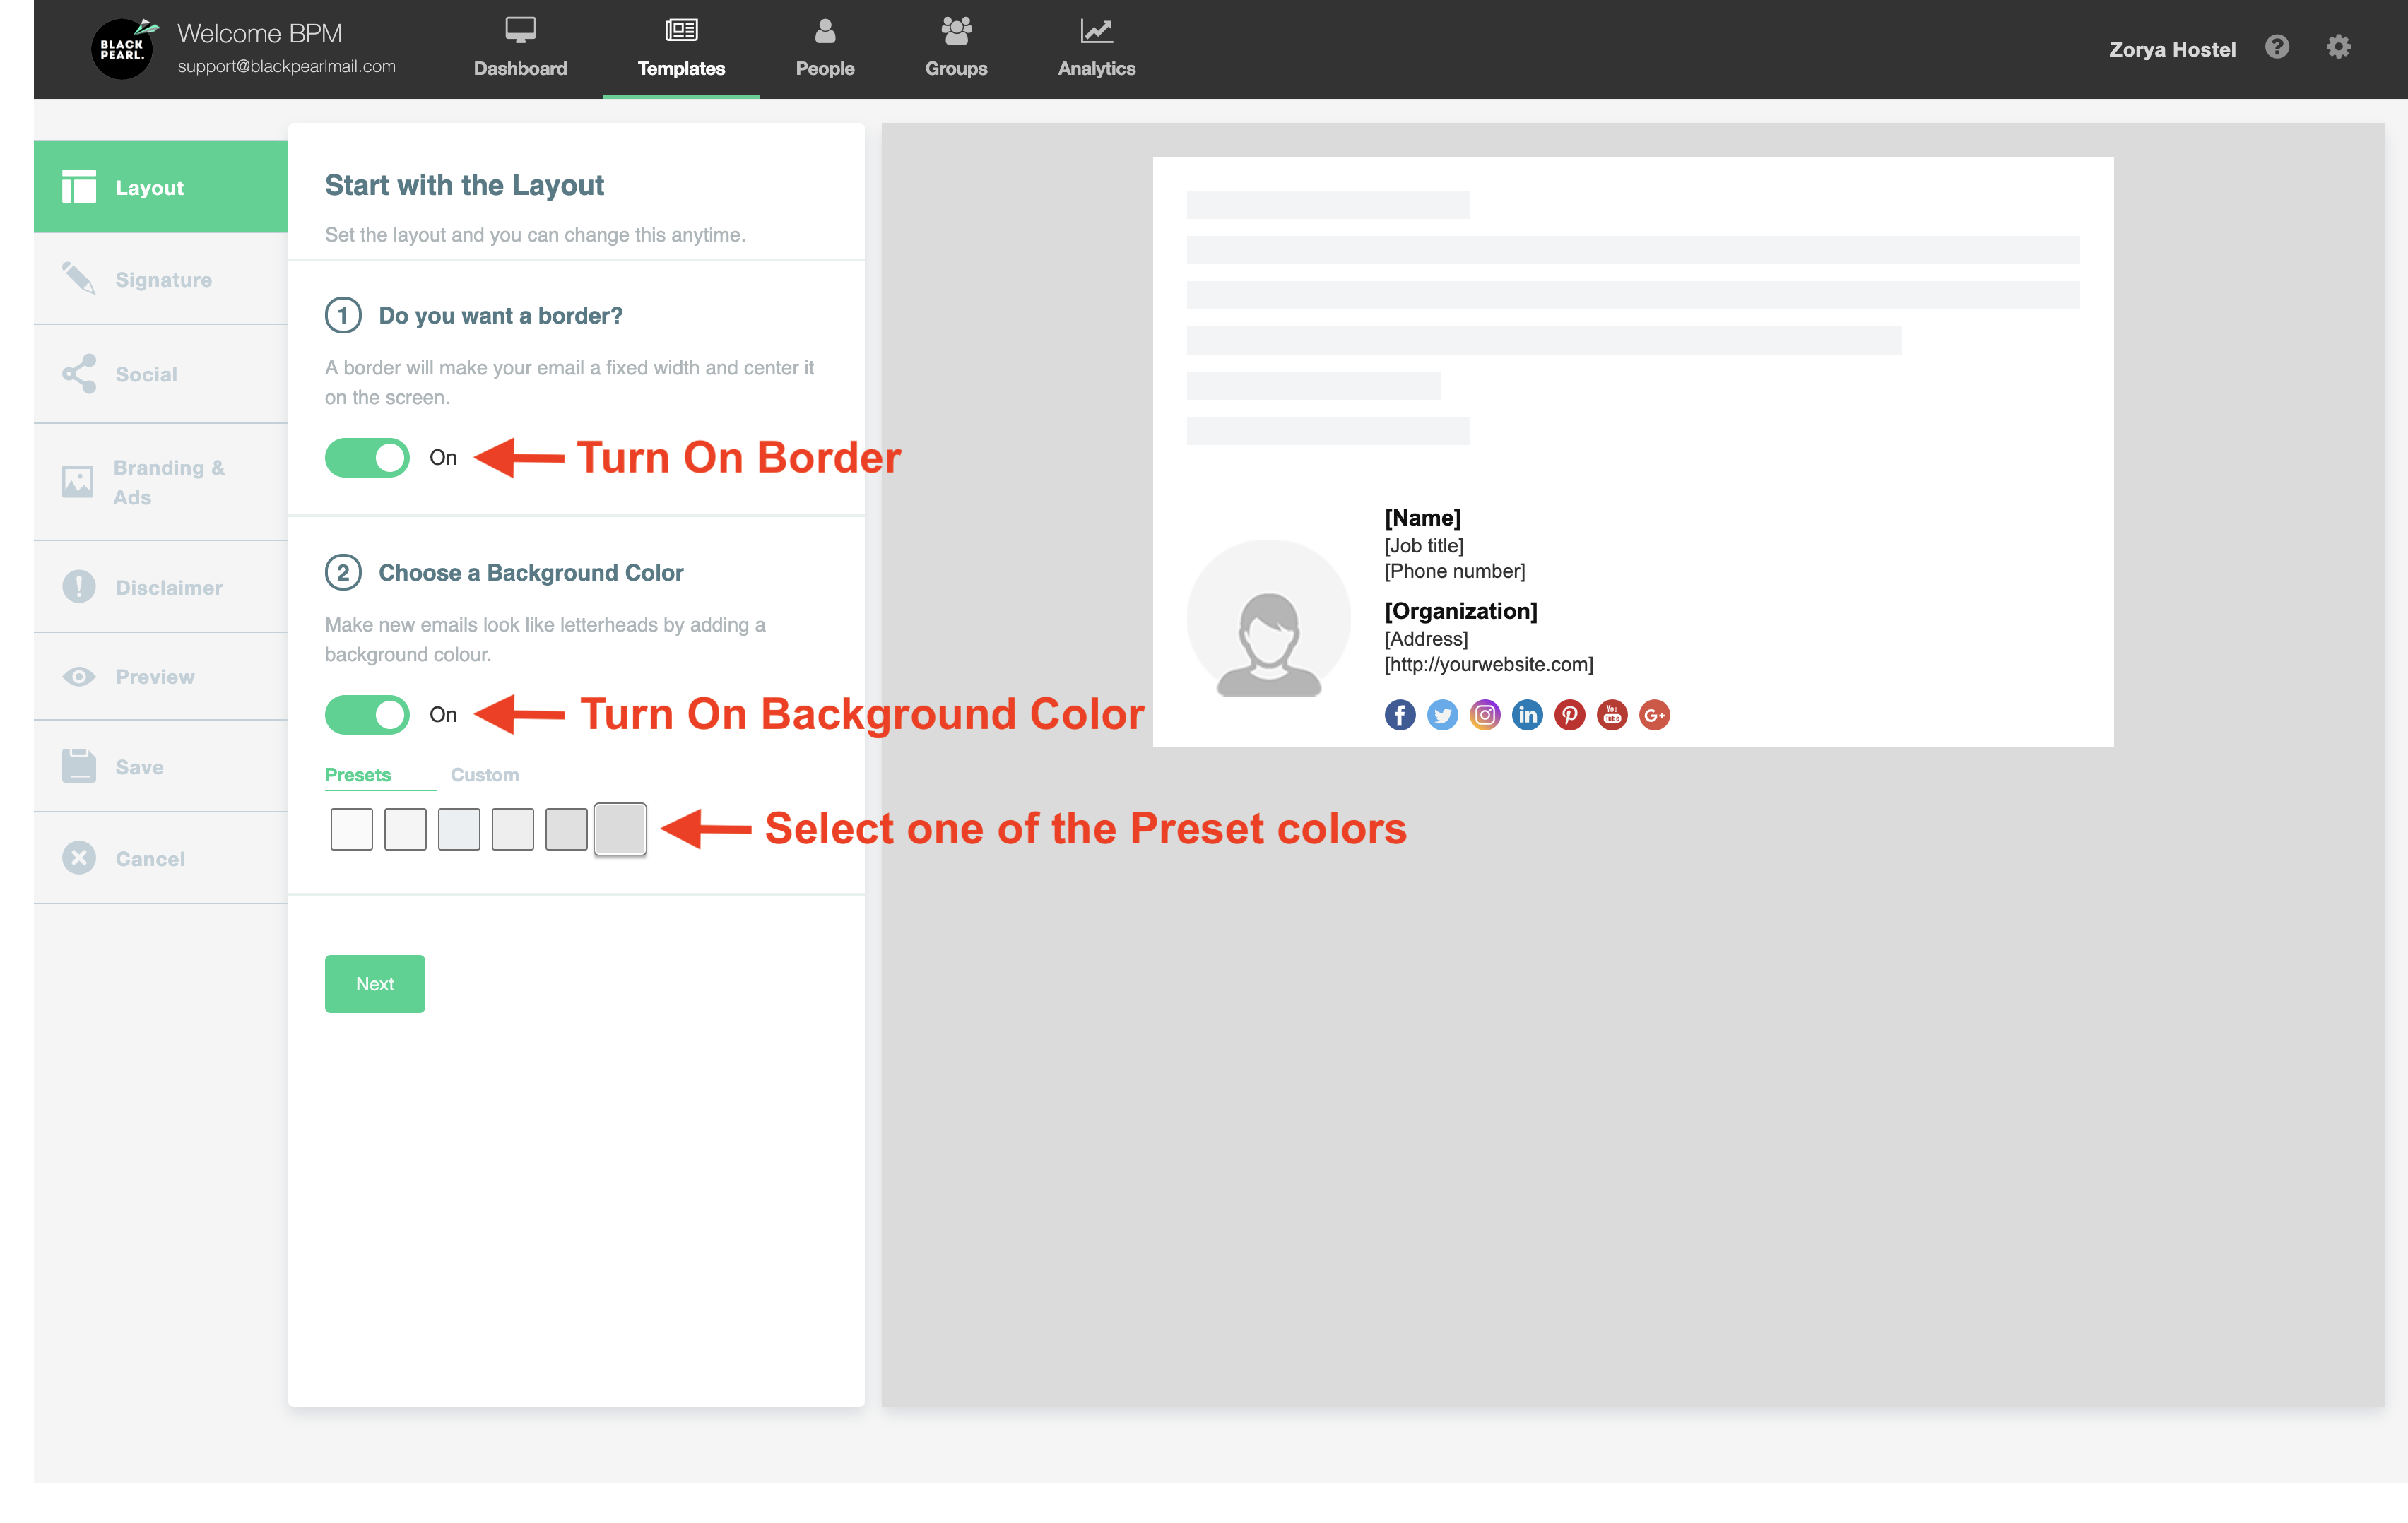
Task: Click the YouTube icon in signature preview
Action: 1612,715
